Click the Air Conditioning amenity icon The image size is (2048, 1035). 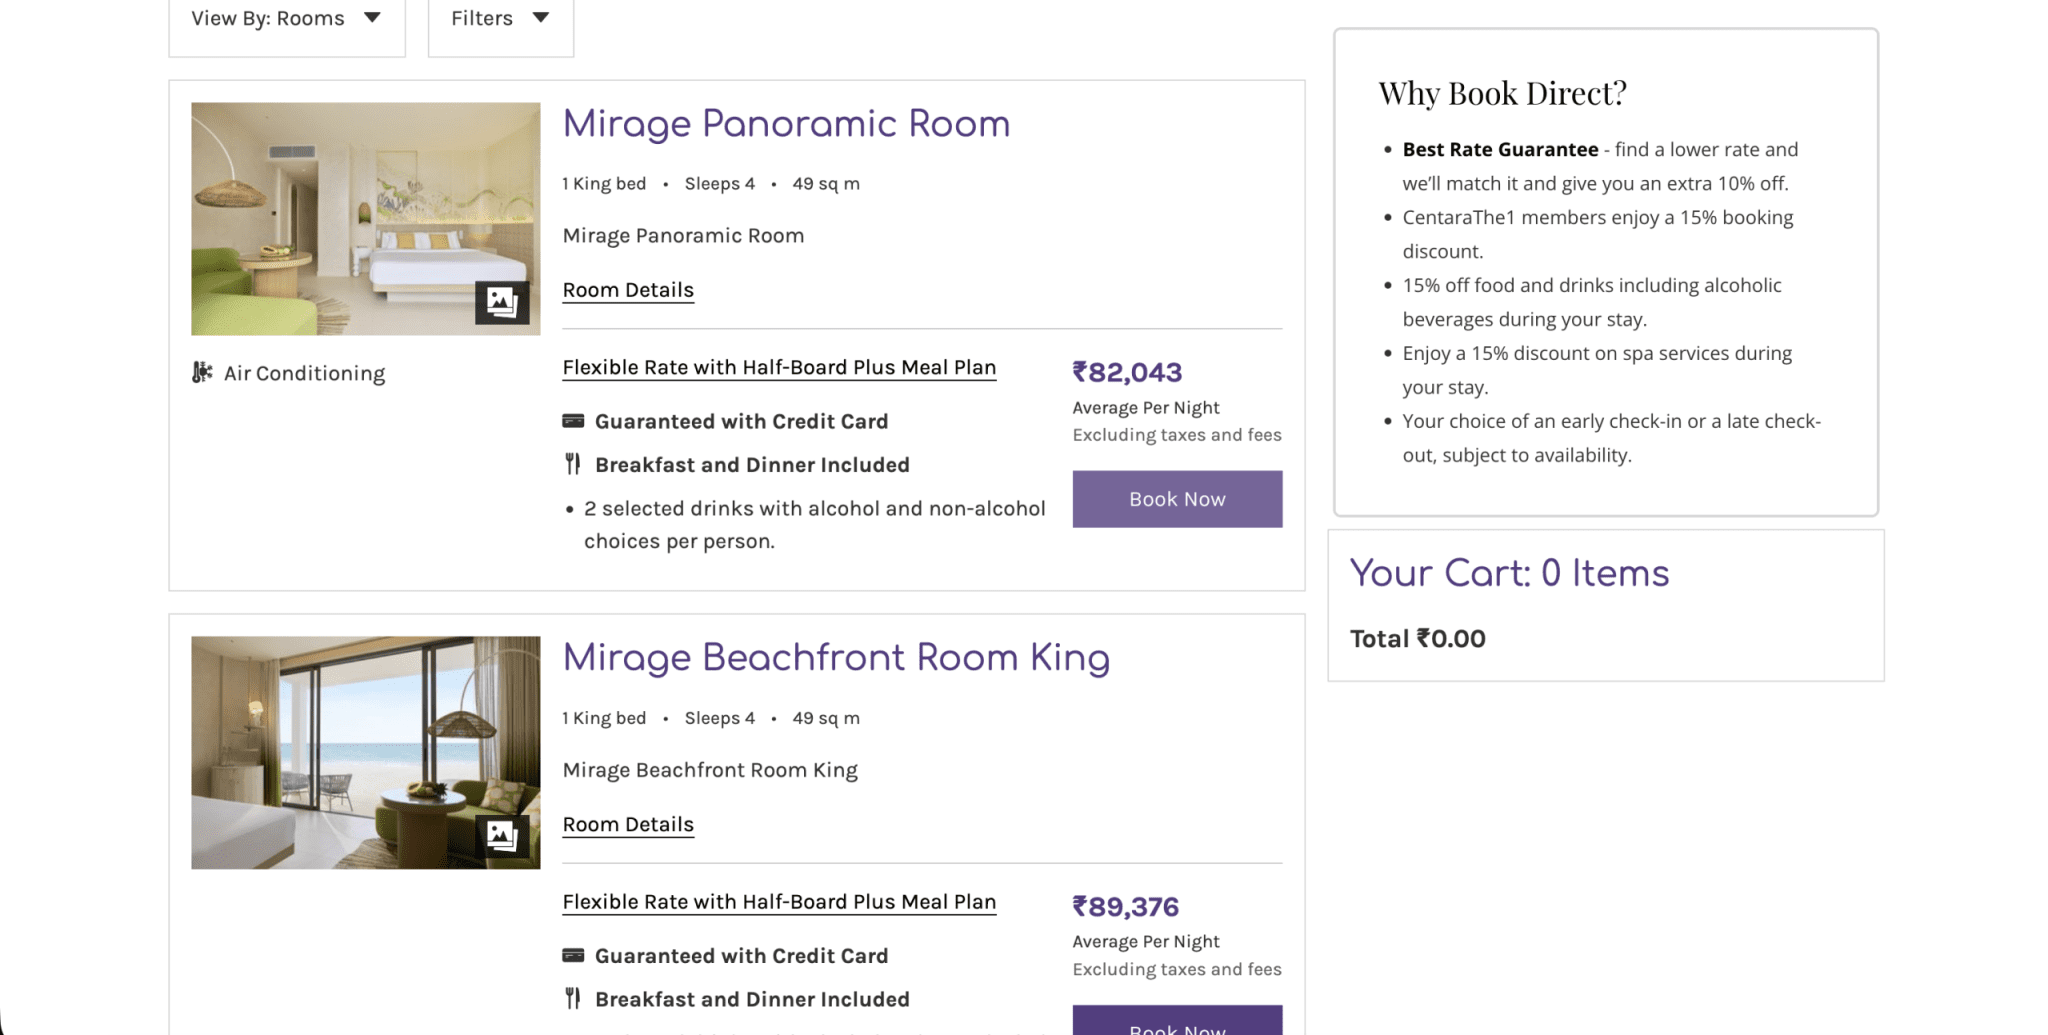(202, 373)
